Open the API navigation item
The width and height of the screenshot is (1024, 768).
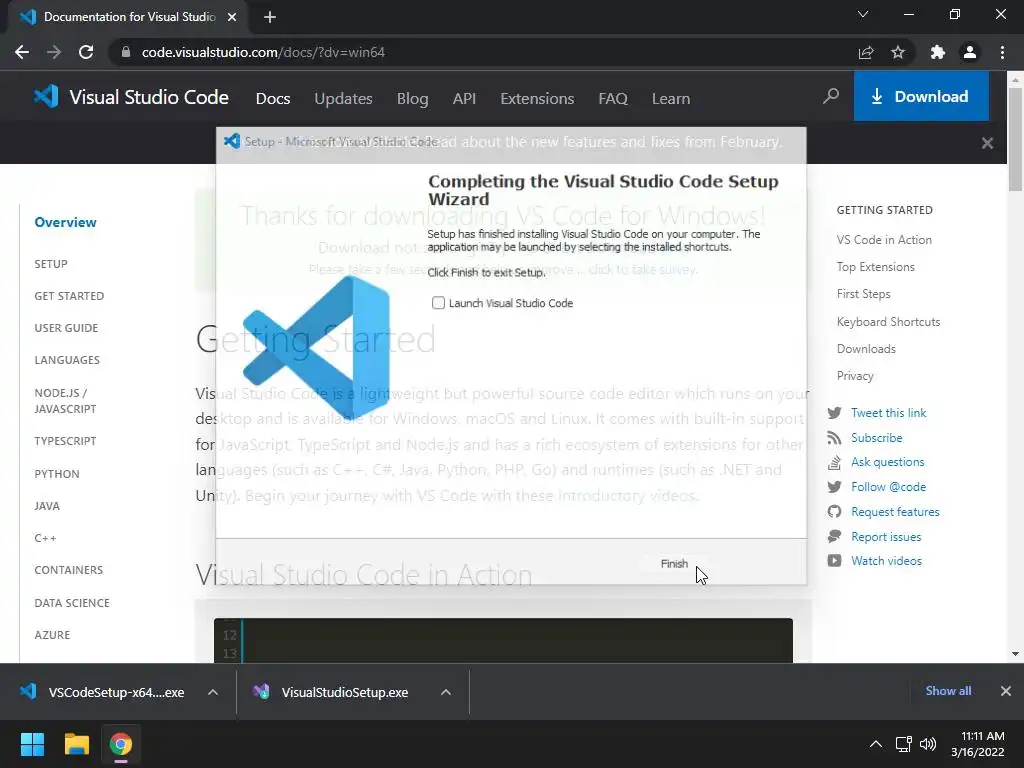coord(464,99)
